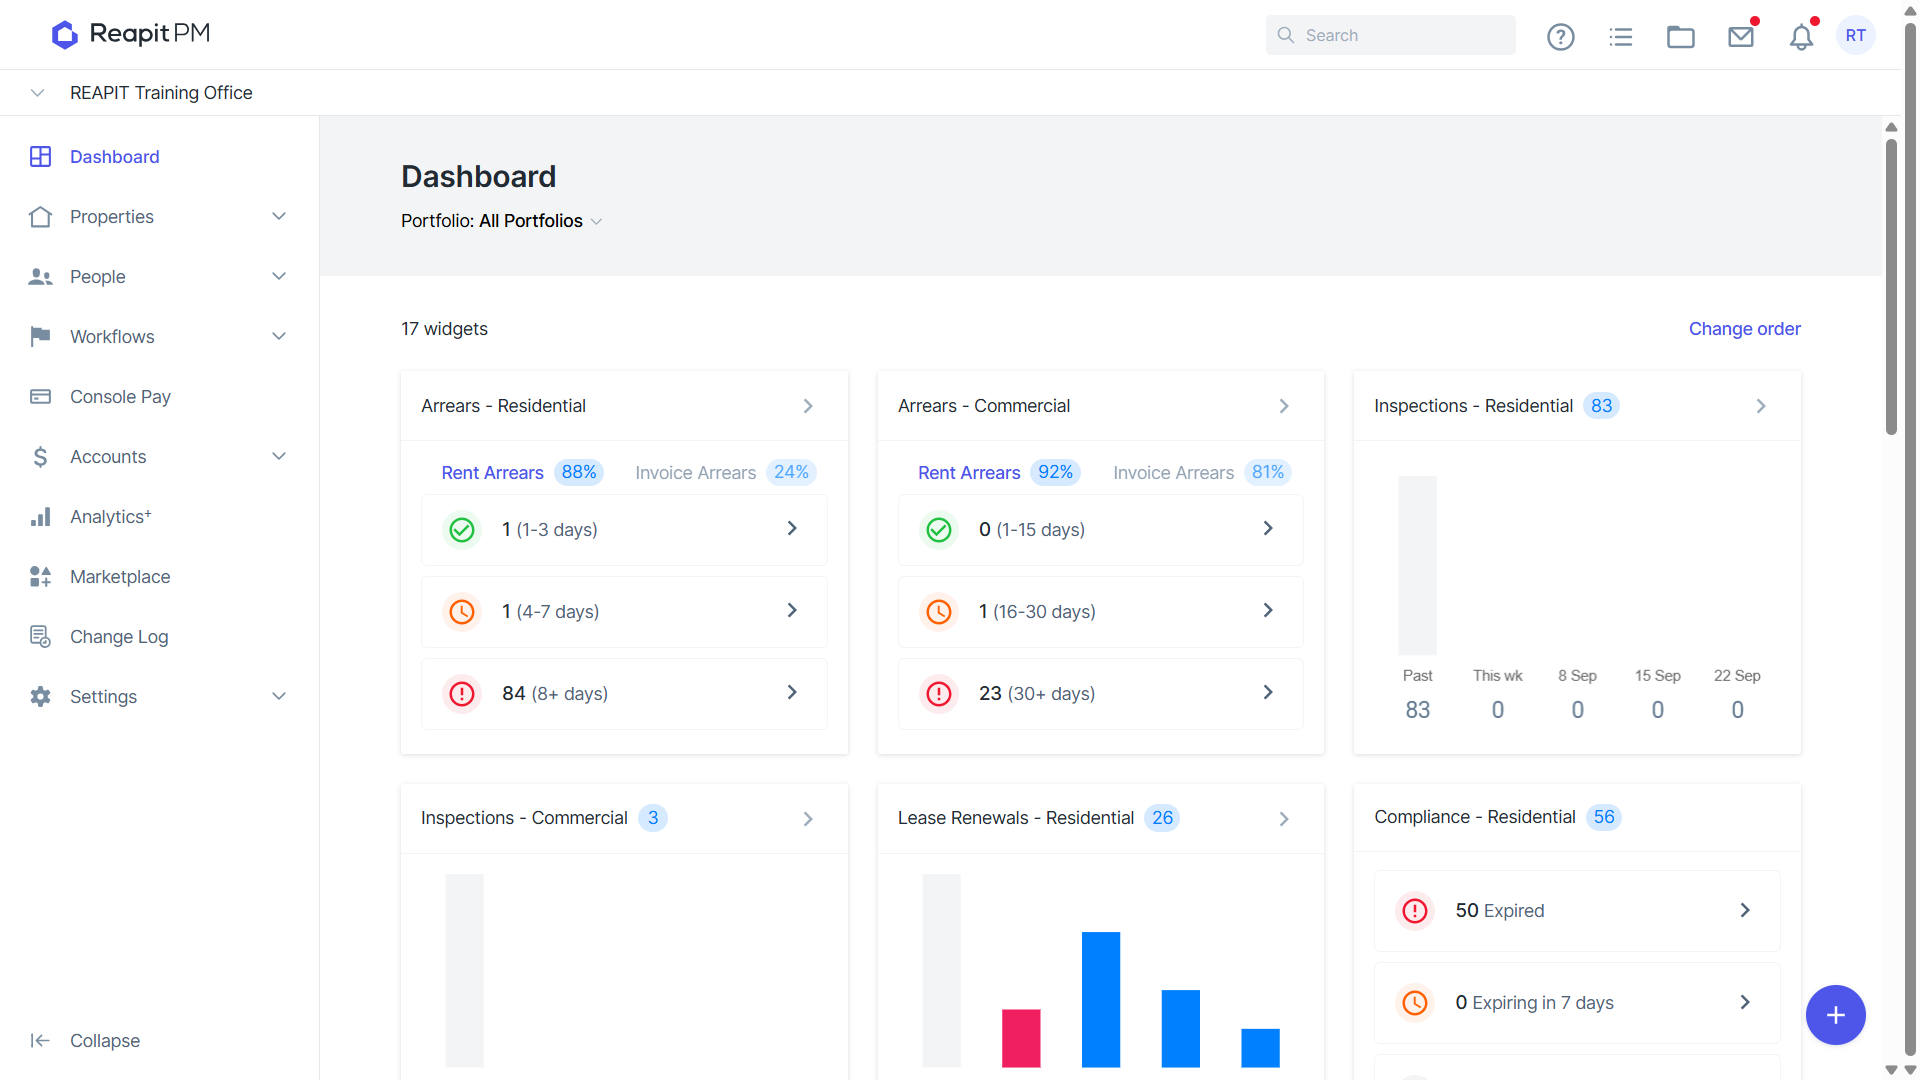The width and height of the screenshot is (1920, 1080).
Task: Open the 84 (8+ days) arrears row
Action: pyautogui.click(x=624, y=693)
